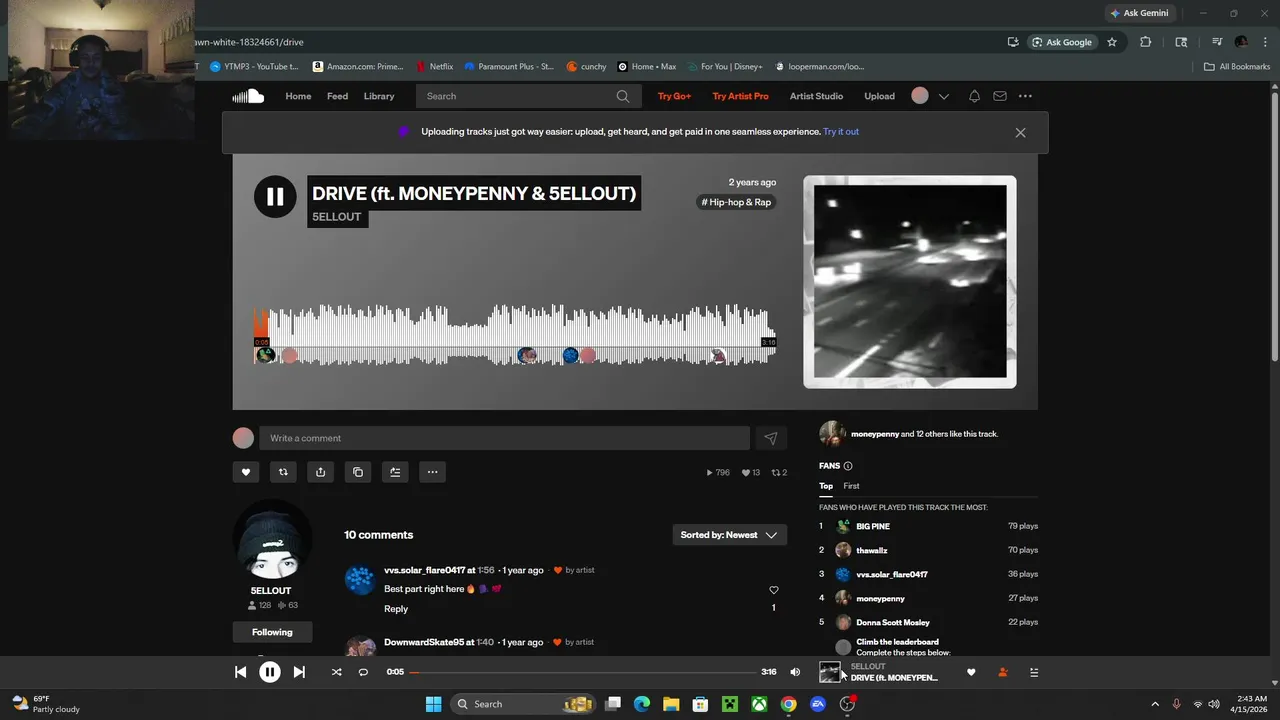Skip to the next track
The width and height of the screenshot is (1280, 720).
[x=299, y=672]
